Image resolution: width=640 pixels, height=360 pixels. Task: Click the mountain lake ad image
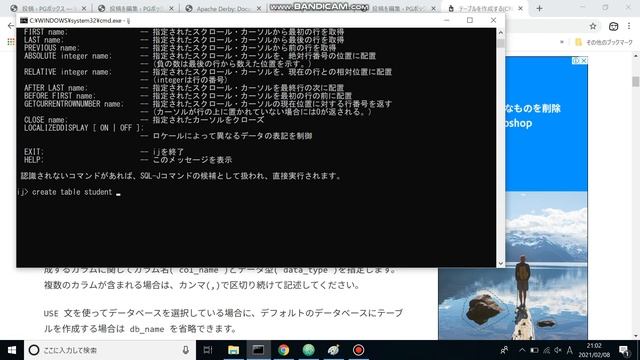point(513,265)
